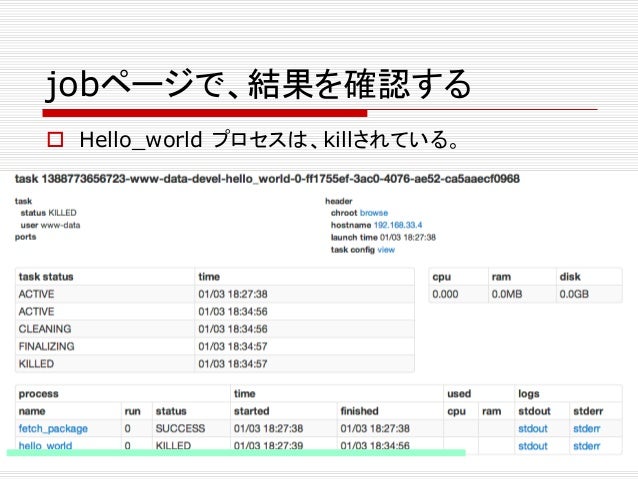The image size is (638, 479).
Task: Open stdout log for hello_world
Action: point(532,445)
